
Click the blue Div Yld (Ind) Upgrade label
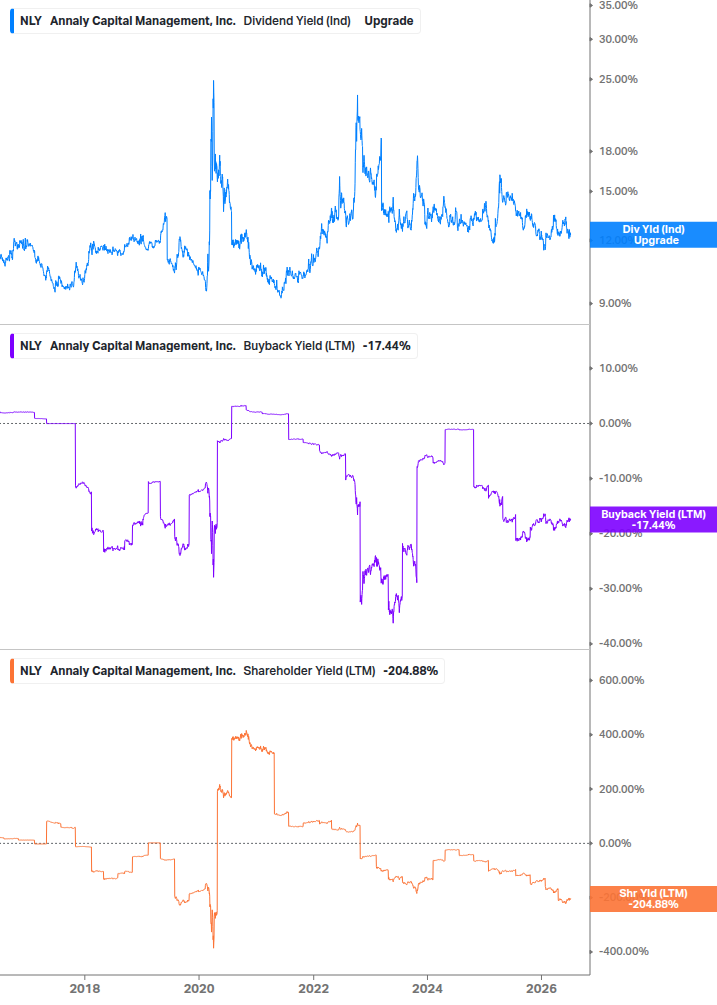click(653, 235)
